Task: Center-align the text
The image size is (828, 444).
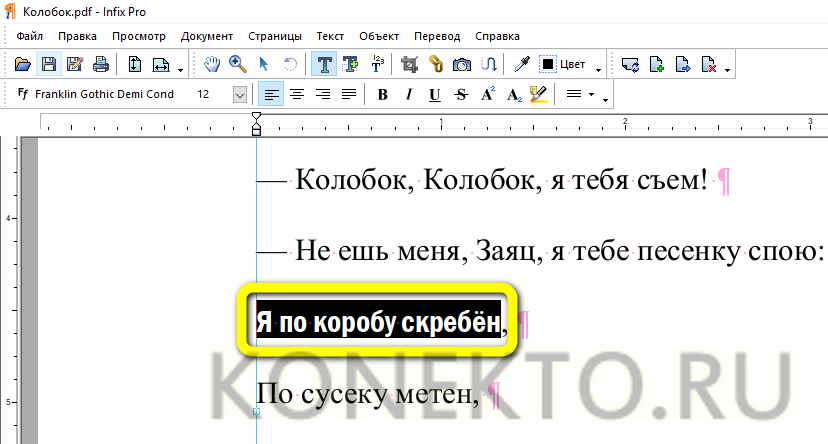Action: tap(296, 95)
